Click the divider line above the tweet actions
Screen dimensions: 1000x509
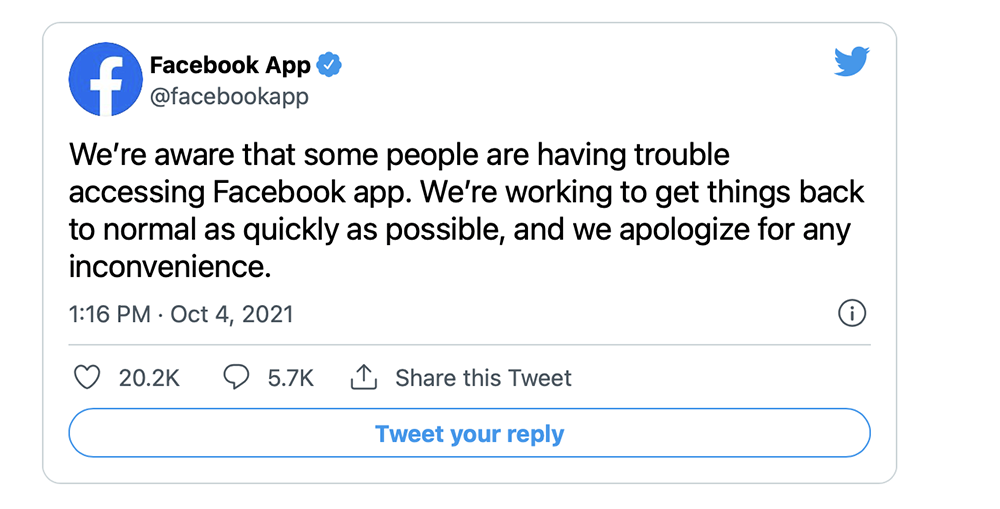(469, 345)
